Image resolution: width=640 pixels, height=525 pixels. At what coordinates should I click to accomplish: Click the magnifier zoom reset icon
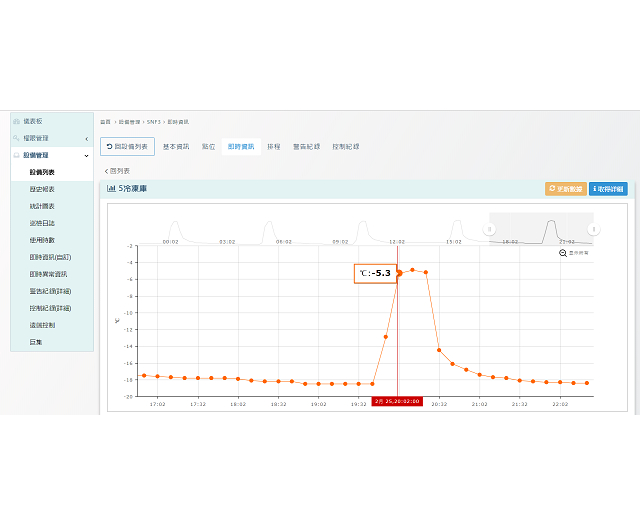563,253
